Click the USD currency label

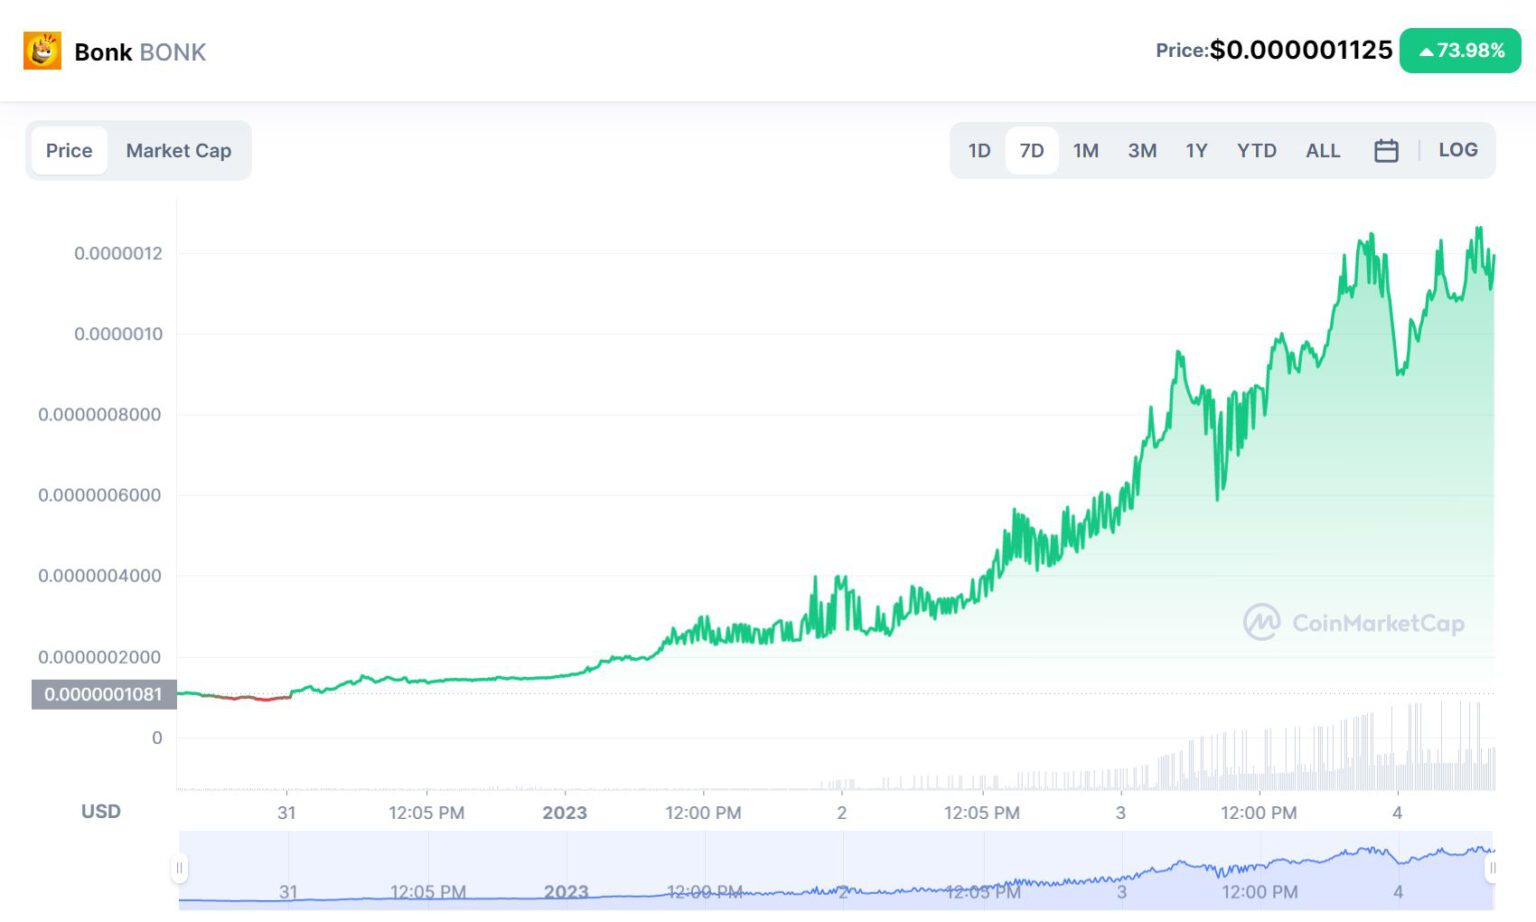[x=101, y=811]
